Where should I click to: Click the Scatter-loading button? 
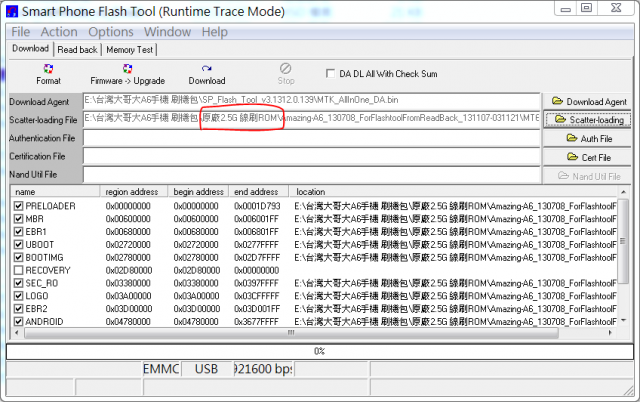point(588,120)
